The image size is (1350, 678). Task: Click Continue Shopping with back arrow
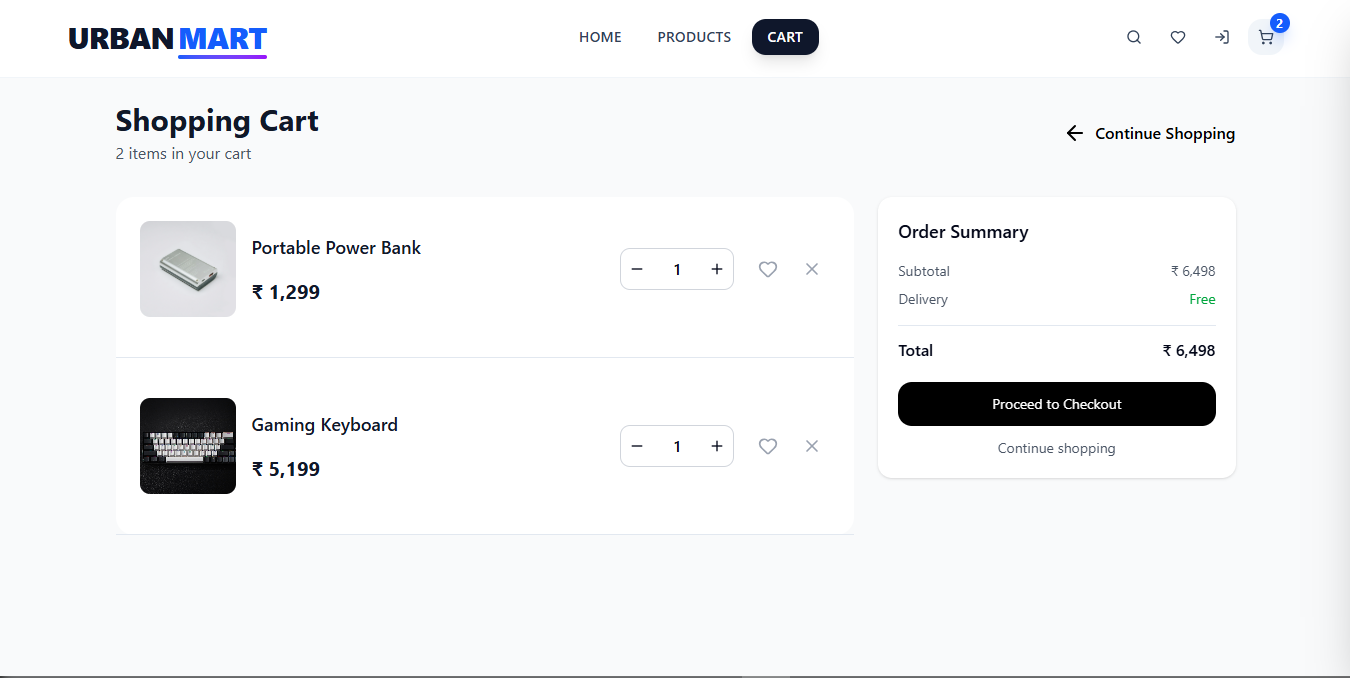[x=1150, y=133]
